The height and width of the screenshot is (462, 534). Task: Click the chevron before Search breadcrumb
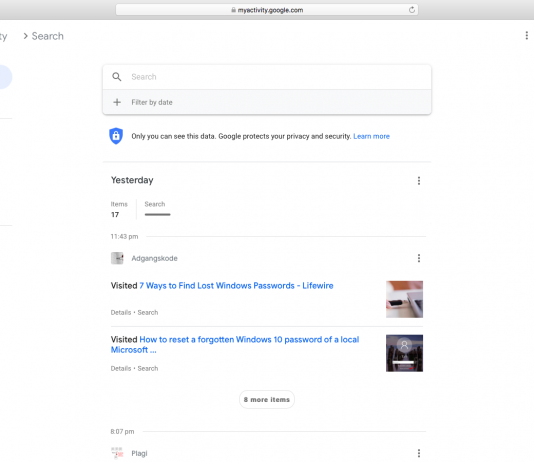(25, 36)
